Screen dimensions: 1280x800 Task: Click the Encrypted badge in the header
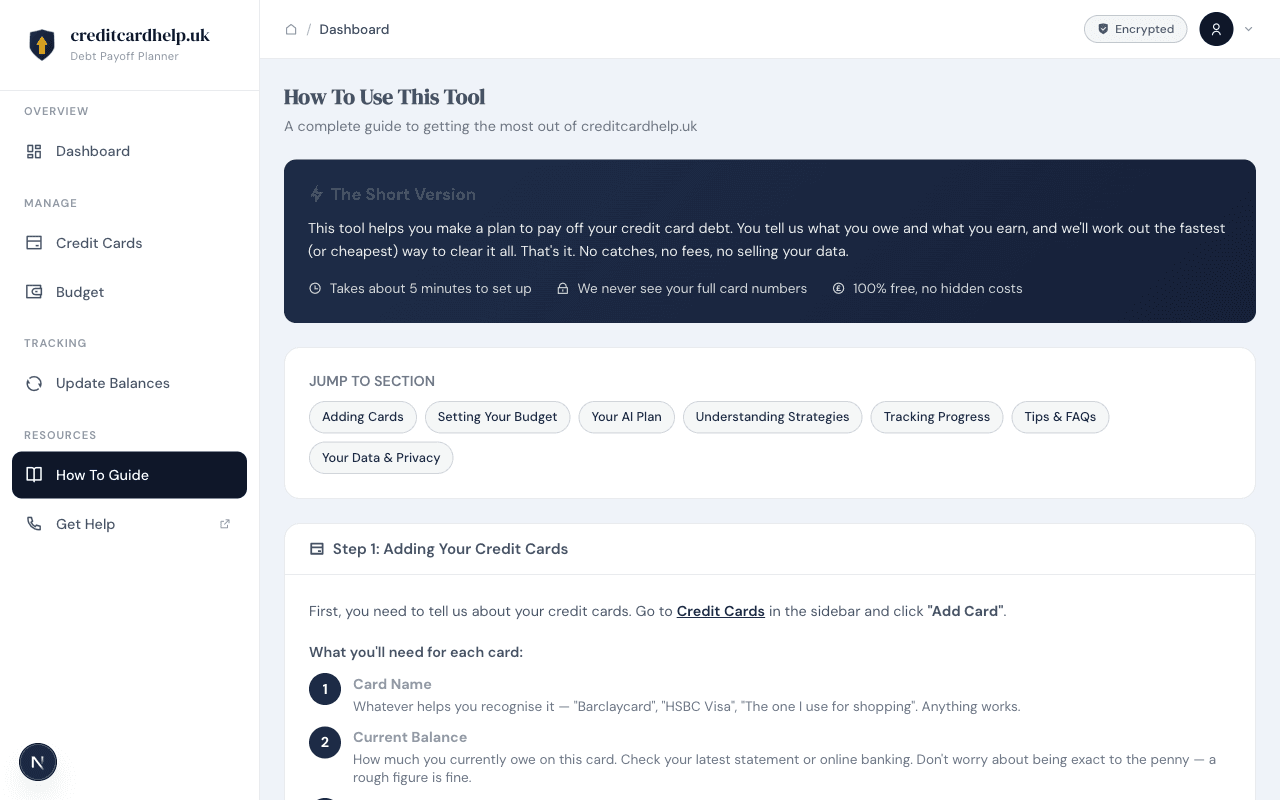coord(1135,29)
